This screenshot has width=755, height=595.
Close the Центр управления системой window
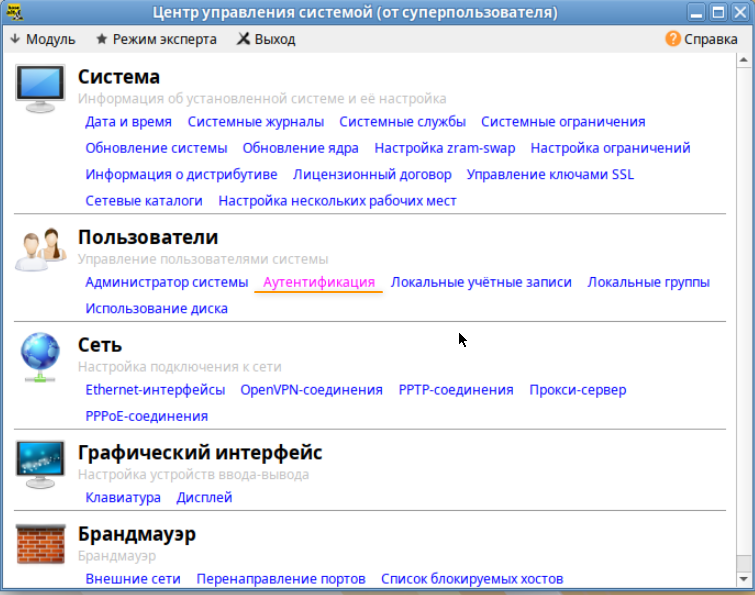coord(740,12)
